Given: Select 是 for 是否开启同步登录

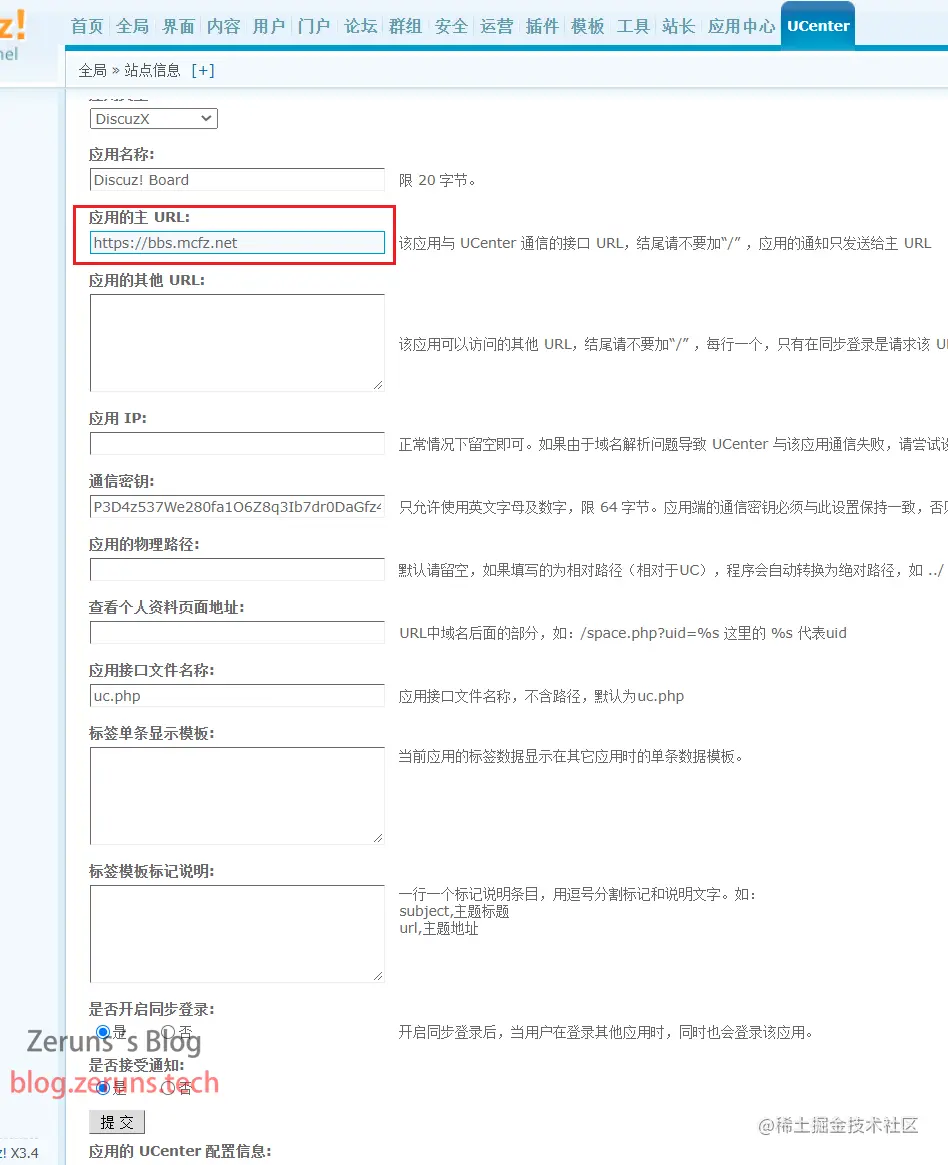Looking at the screenshot, I should [x=103, y=1032].
